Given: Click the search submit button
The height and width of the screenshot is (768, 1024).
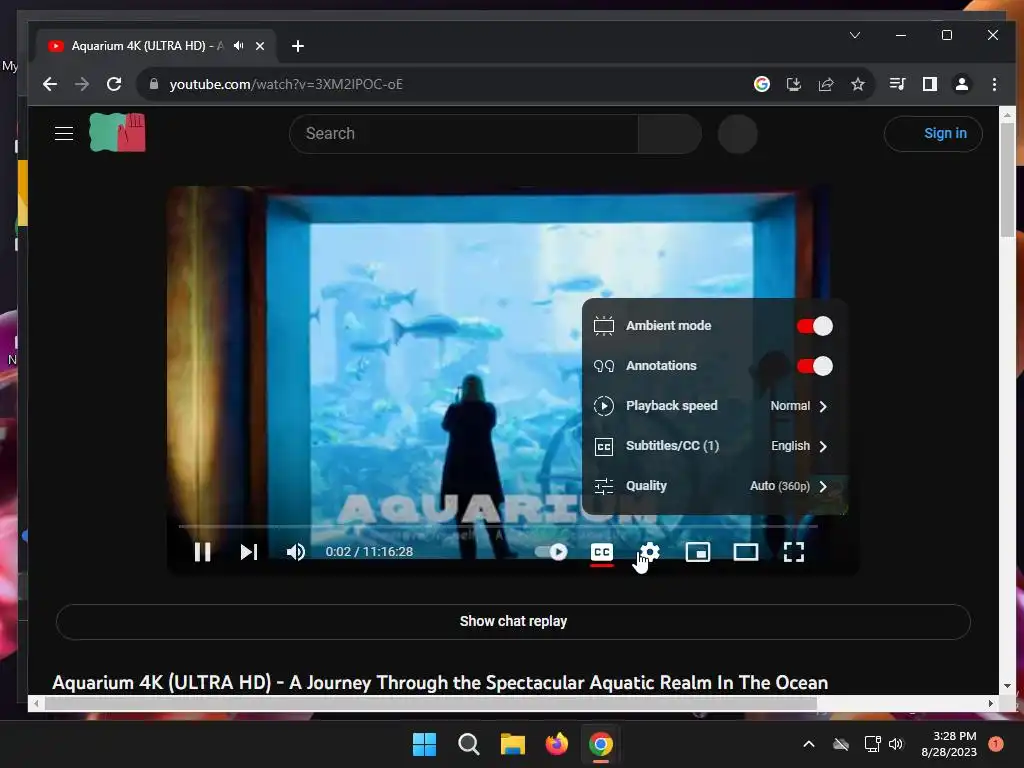Looking at the screenshot, I should pos(670,134).
